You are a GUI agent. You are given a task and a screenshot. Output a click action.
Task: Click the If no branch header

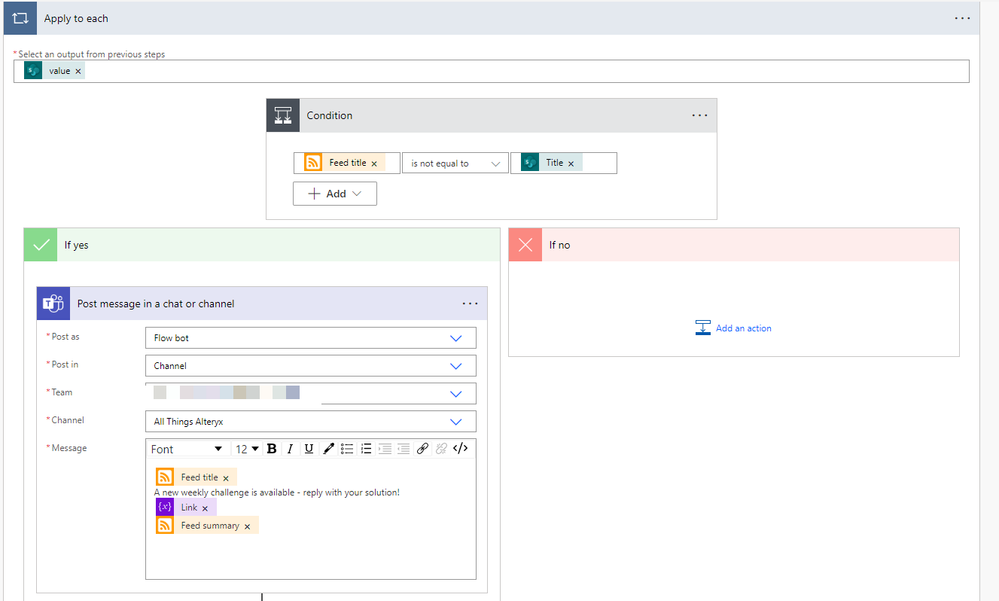point(734,245)
